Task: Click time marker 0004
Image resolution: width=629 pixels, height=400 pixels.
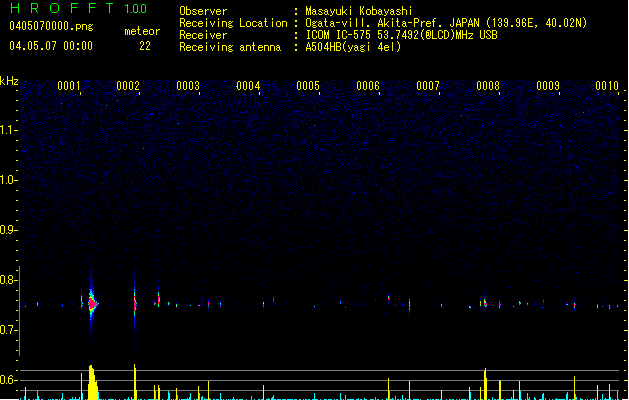Action: 248,86
